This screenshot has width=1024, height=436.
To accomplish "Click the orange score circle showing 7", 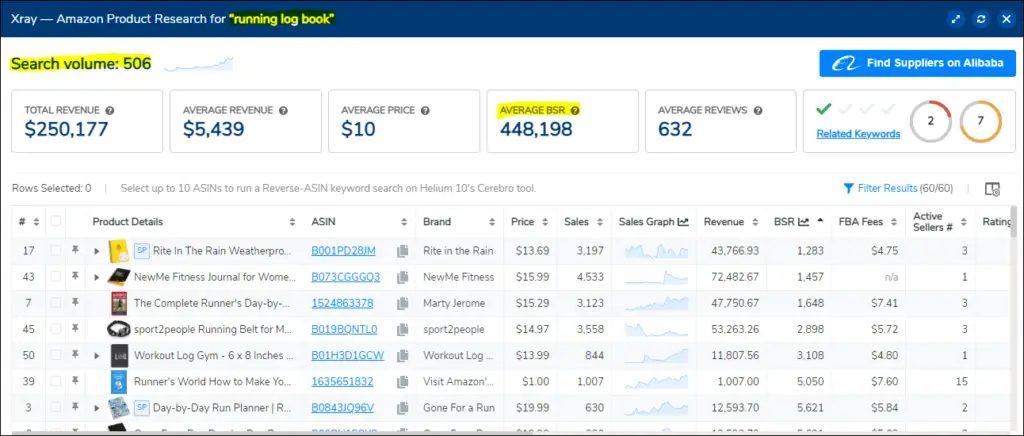I will point(980,121).
